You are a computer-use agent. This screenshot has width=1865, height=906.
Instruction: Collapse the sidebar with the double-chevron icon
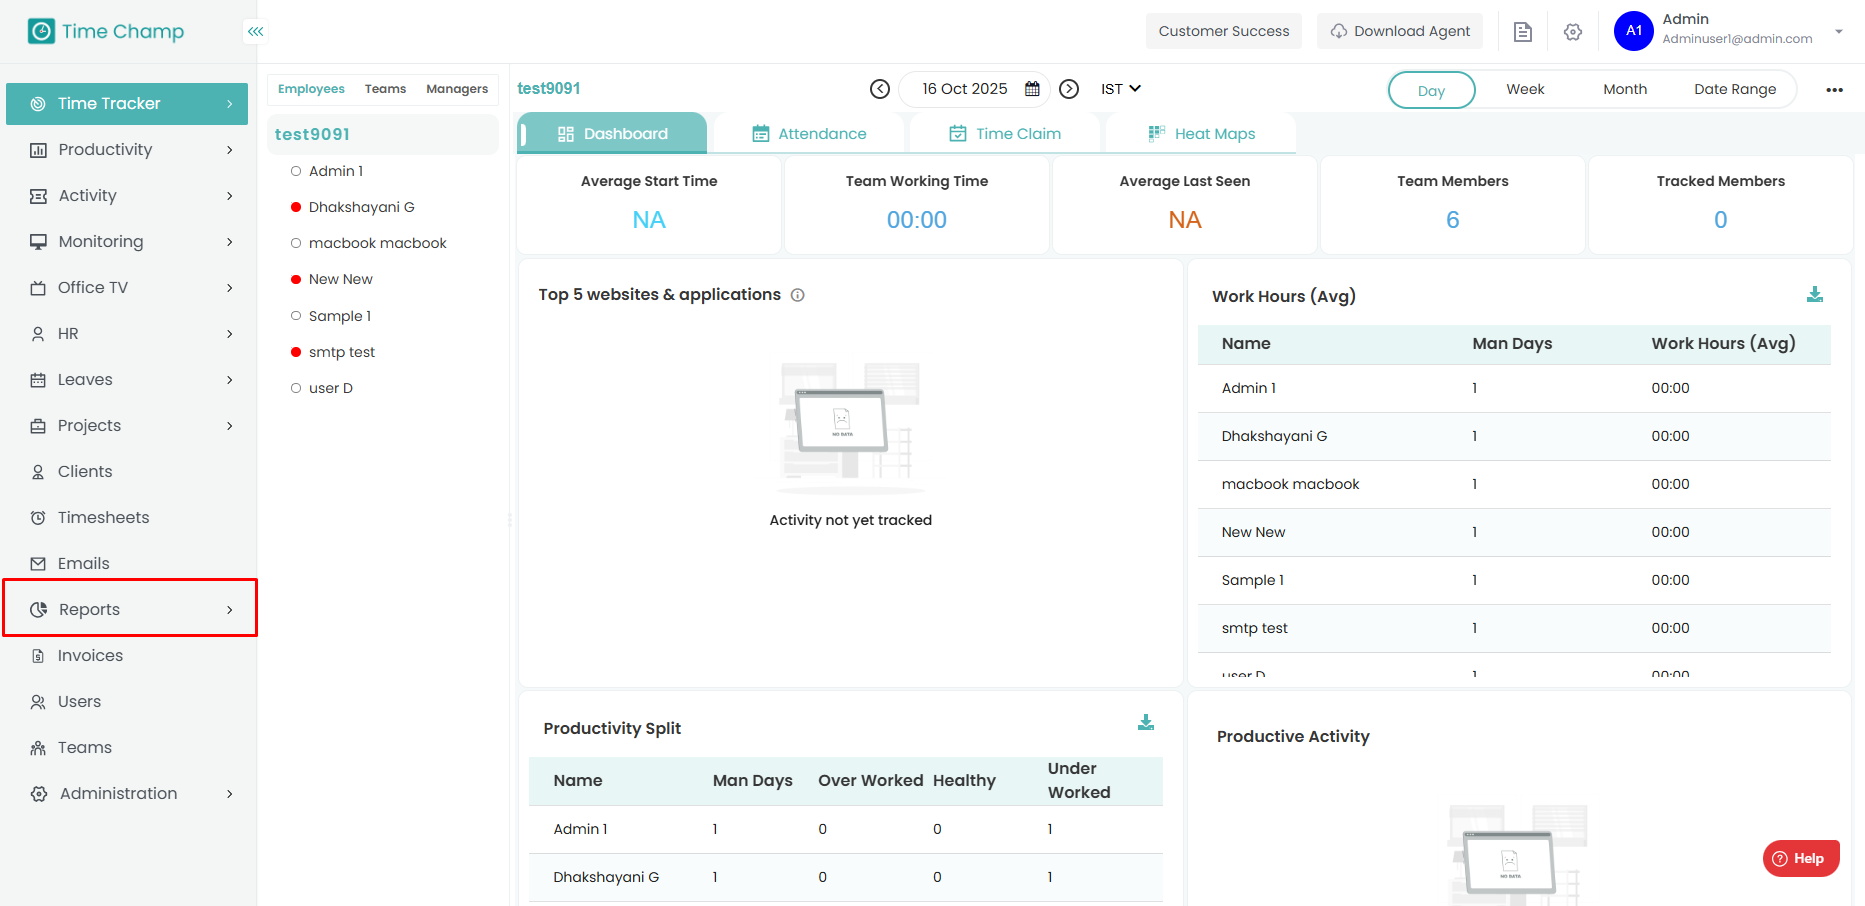coord(256,32)
